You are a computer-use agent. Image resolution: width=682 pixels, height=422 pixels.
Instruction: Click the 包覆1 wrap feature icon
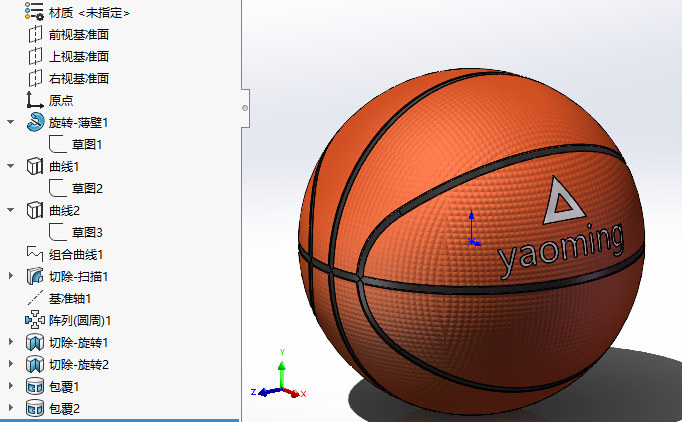click(x=35, y=386)
